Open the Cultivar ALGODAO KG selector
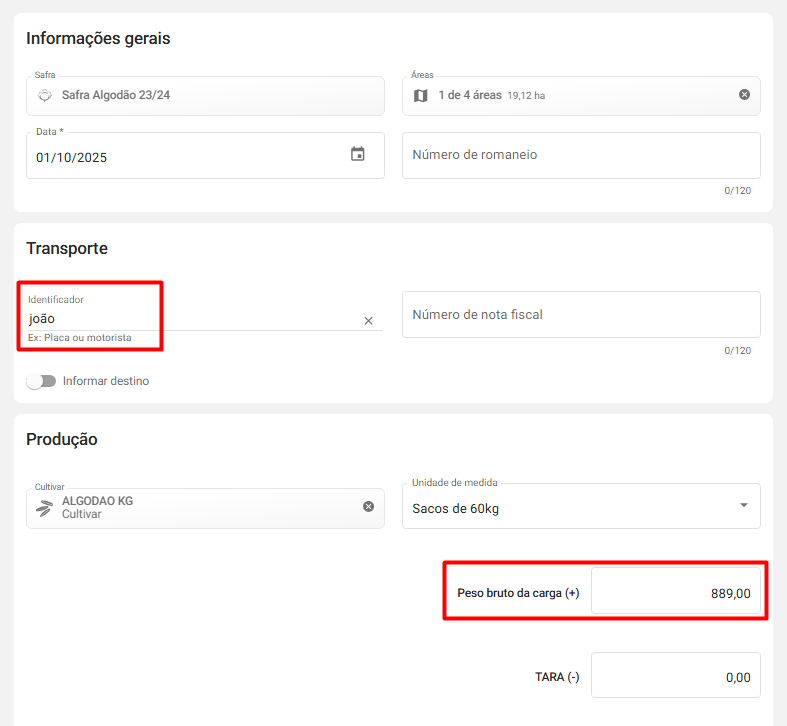Image resolution: width=787 pixels, height=726 pixels. tap(200, 508)
